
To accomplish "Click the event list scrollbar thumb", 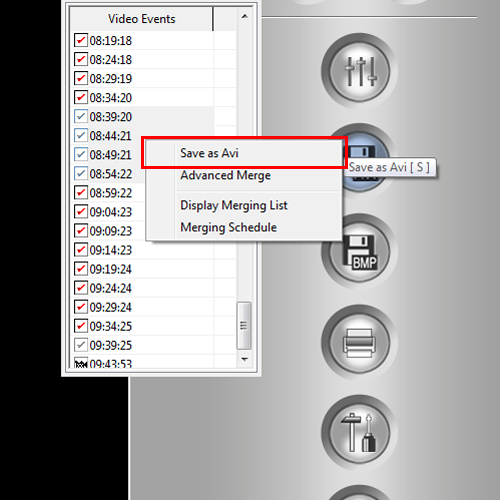I will pyautogui.click(x=244, y=326).
